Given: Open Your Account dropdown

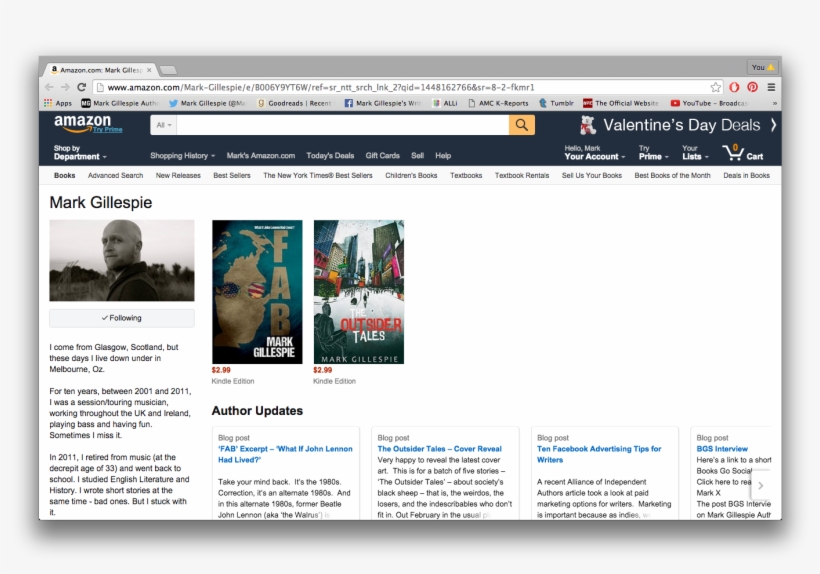Looking at the screenshot, I should pyautogui.click(x=595, y=153).
